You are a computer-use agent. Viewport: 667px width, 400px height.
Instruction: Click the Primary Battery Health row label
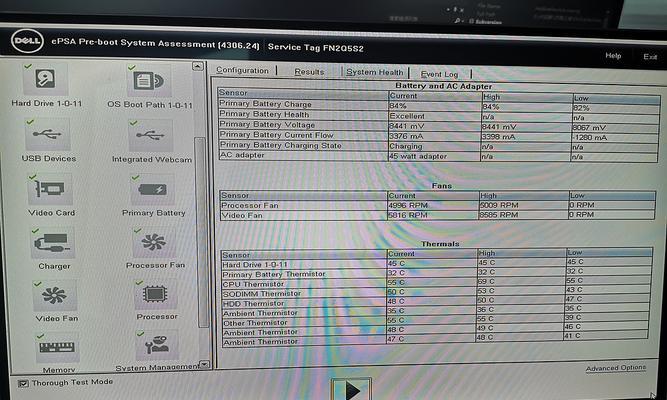264,114
